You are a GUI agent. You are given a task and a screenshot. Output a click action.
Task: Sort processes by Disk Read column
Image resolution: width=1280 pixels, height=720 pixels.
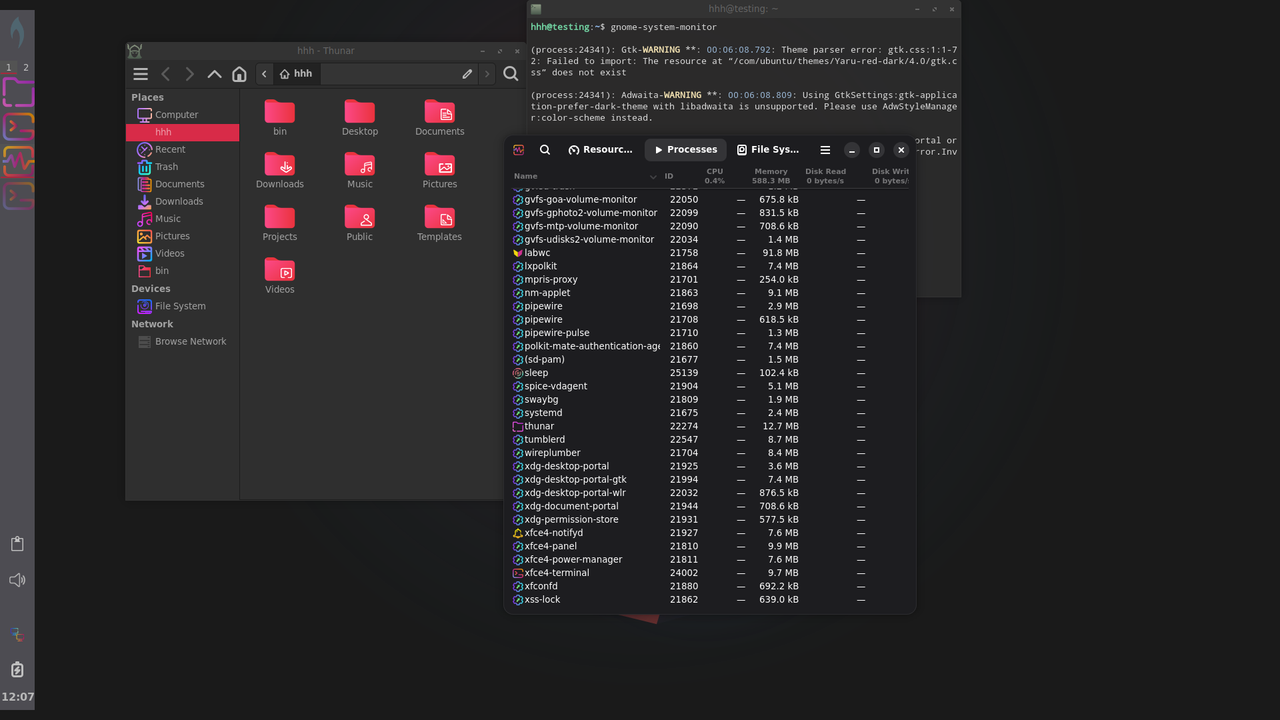(x=824, y=176)
